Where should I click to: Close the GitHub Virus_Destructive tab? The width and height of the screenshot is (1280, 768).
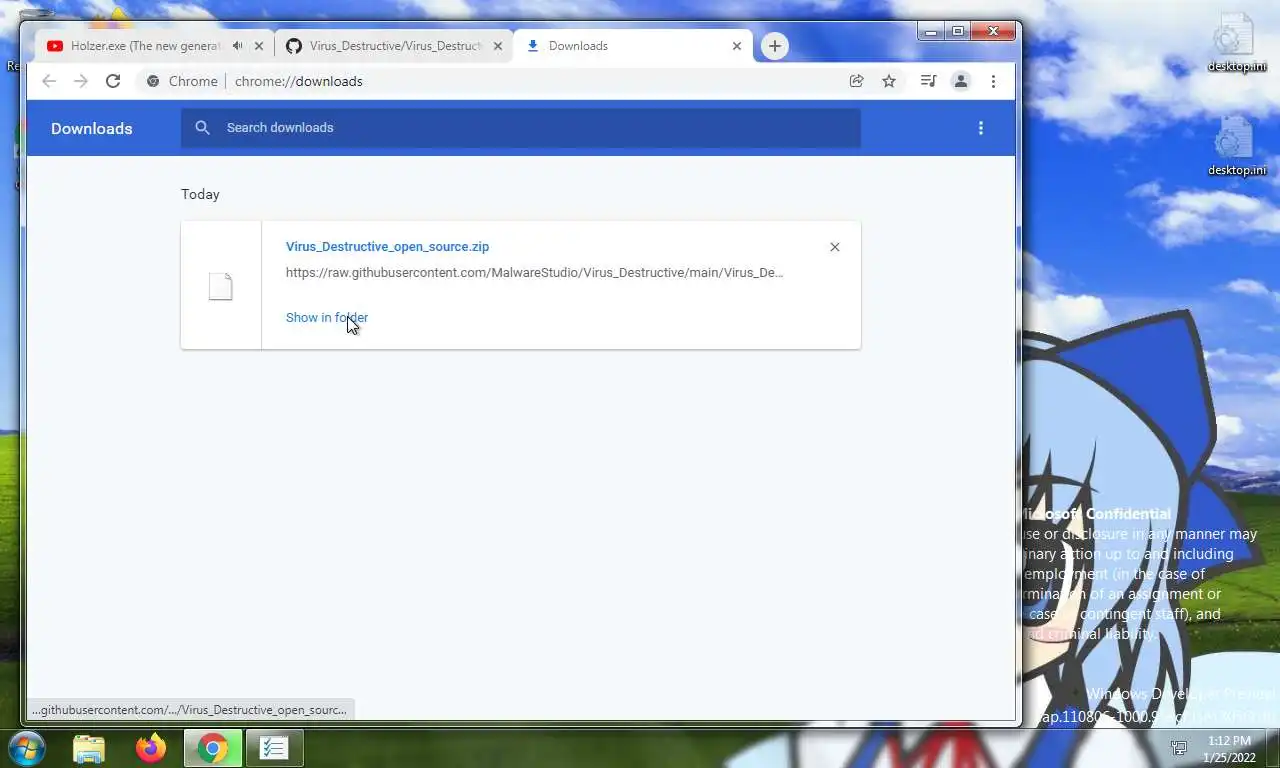pos(498,46)
